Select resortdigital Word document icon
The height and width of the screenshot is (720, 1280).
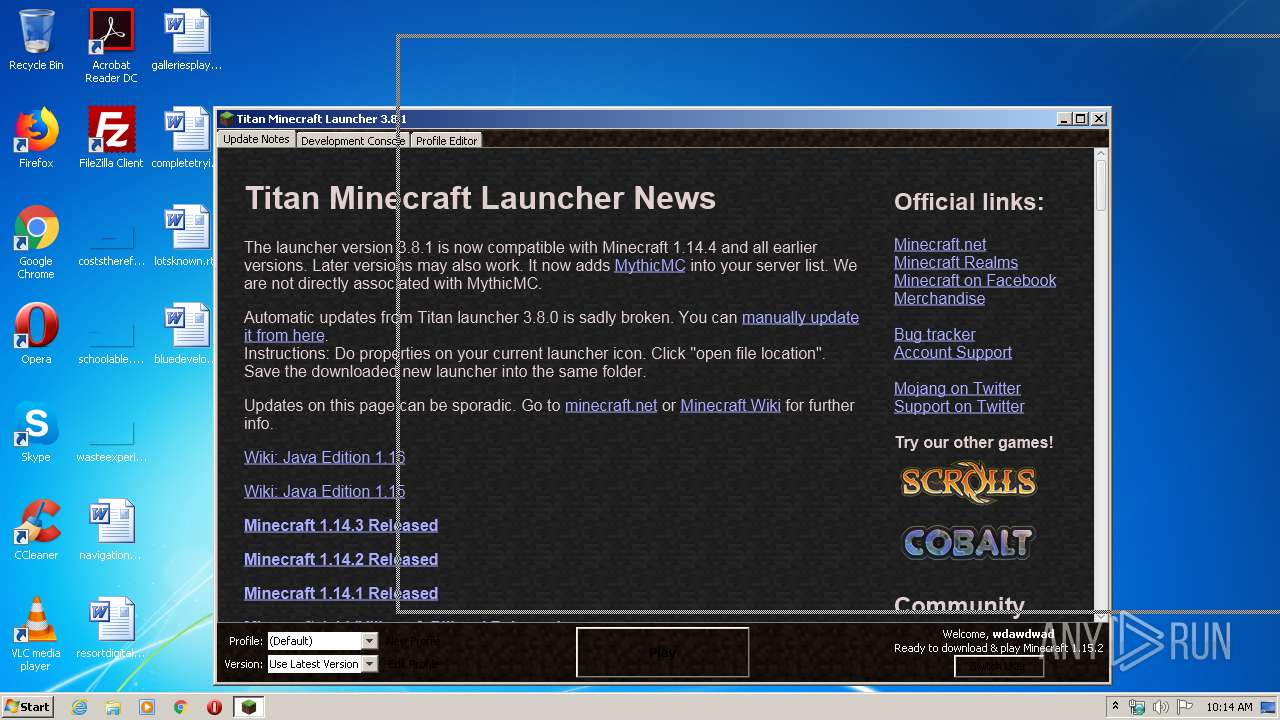tap(111, 628)
